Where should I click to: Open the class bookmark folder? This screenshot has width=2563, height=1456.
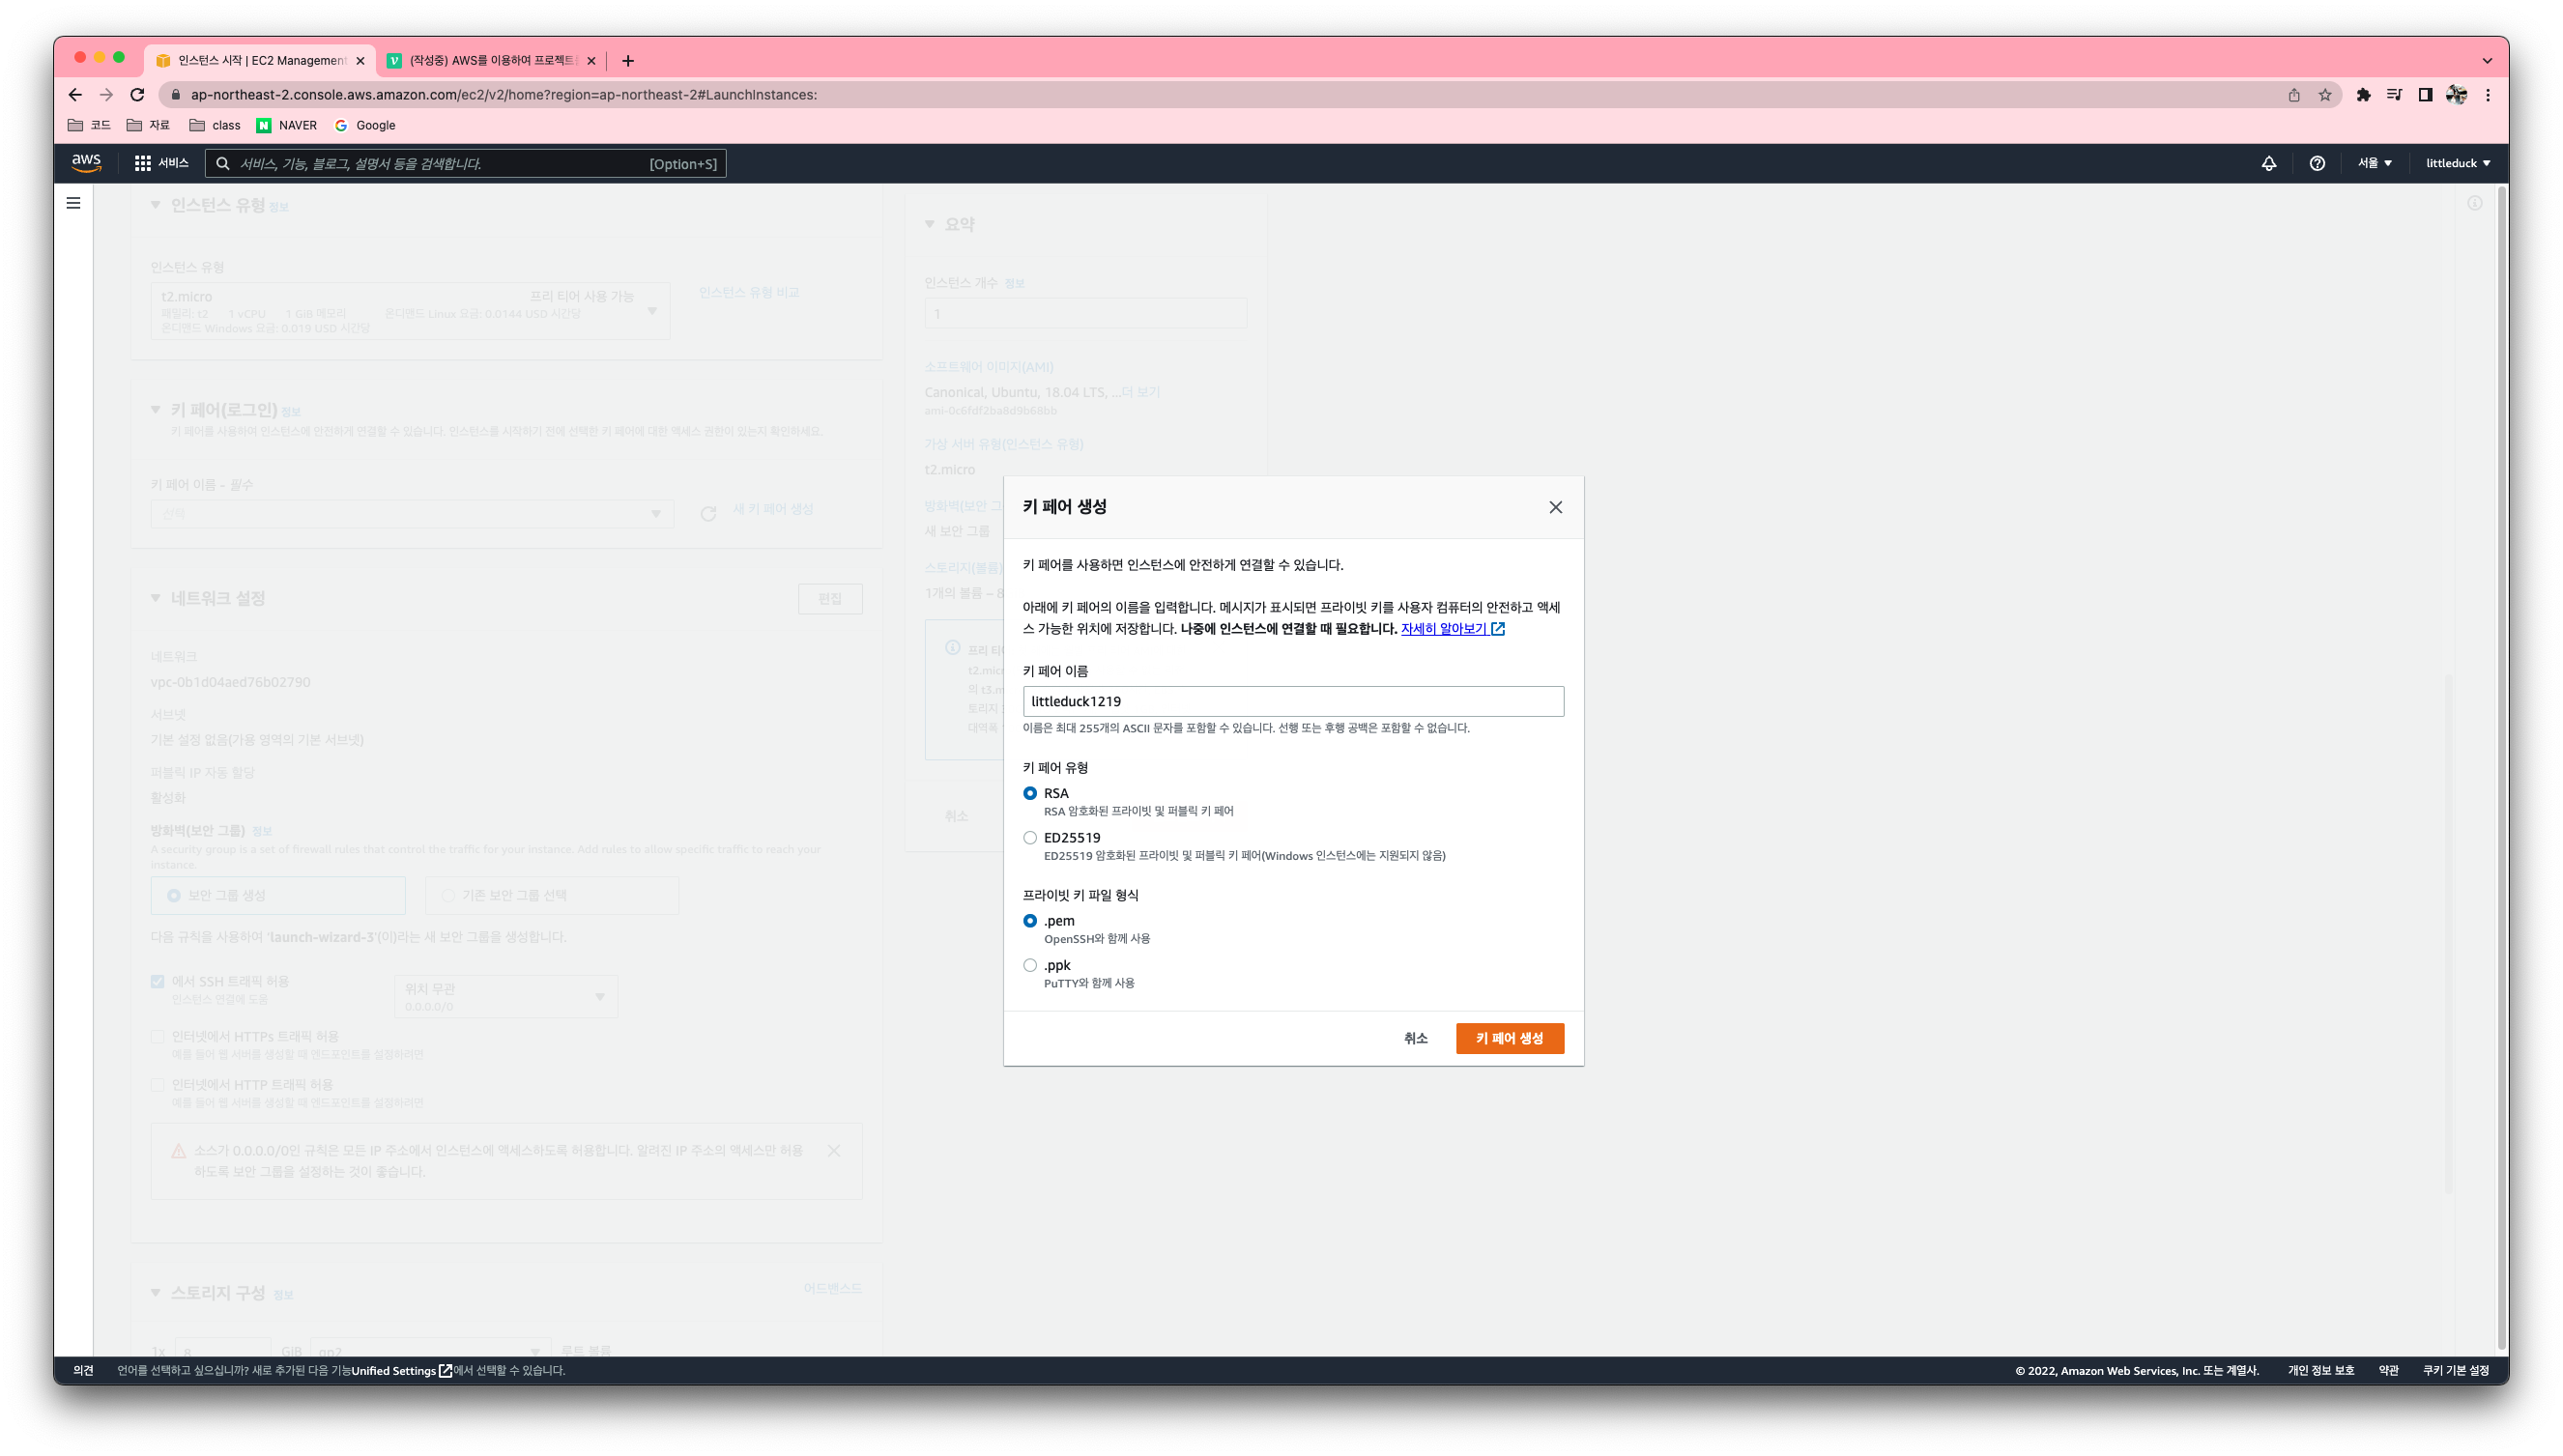click(x=215, y=125)
